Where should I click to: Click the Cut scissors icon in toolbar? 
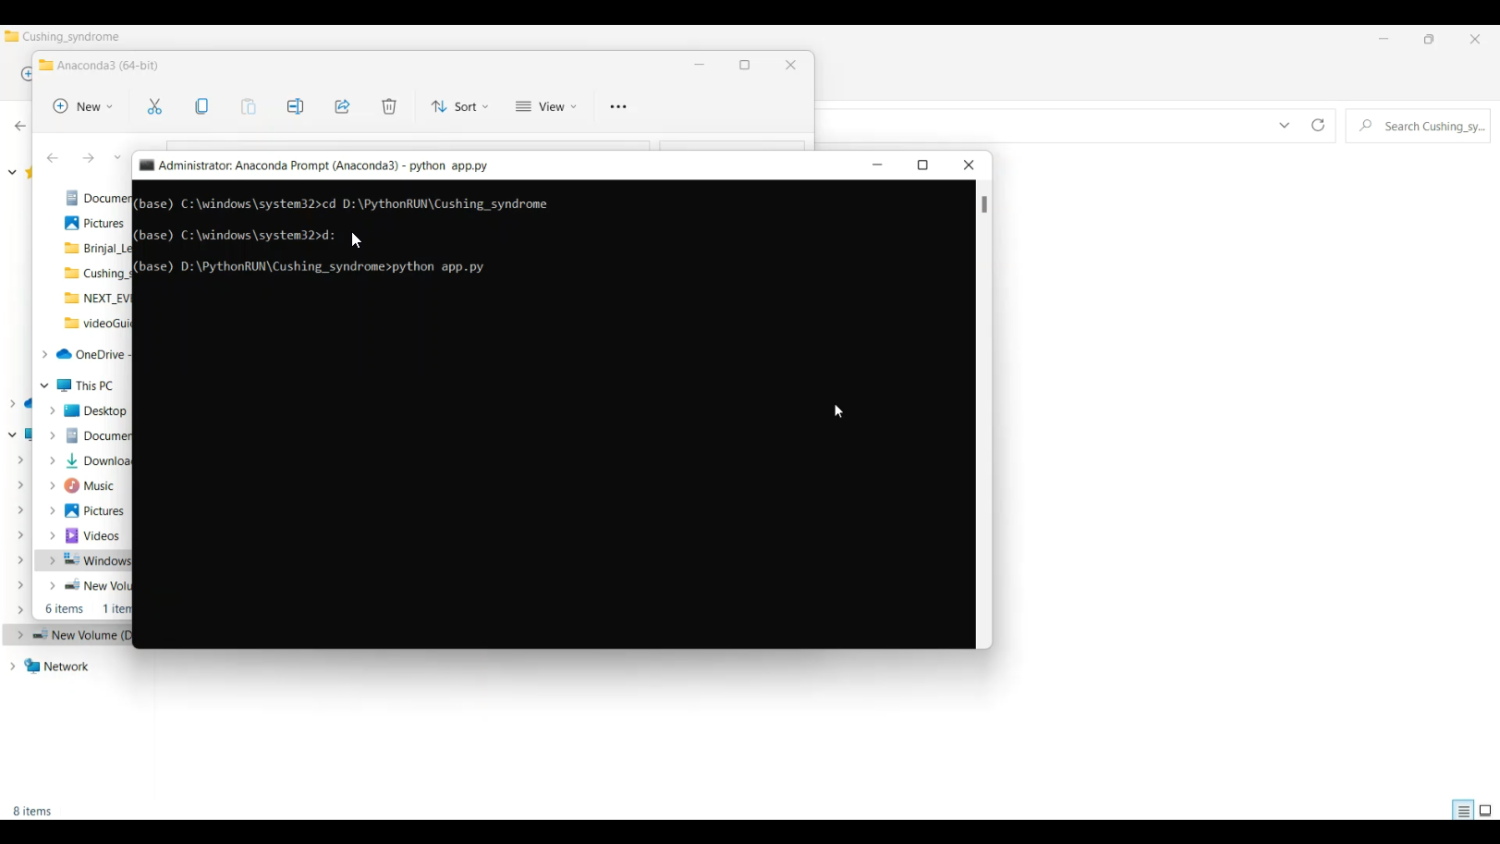click(x=155, y=107)
